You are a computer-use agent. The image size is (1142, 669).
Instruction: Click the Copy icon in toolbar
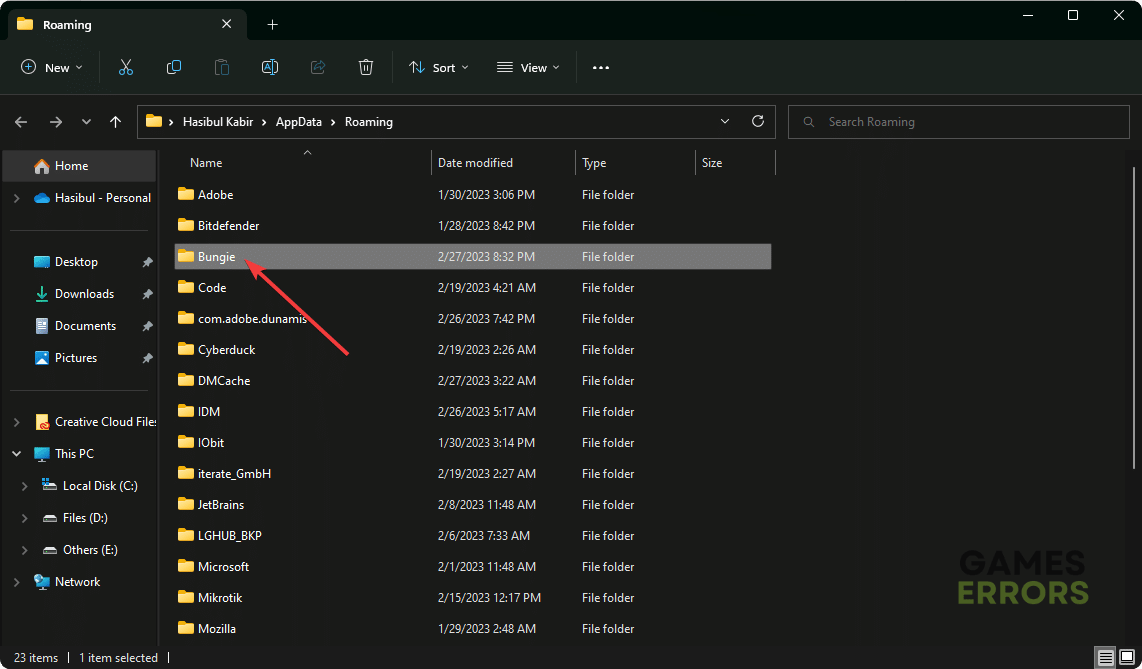click(174, 67)
